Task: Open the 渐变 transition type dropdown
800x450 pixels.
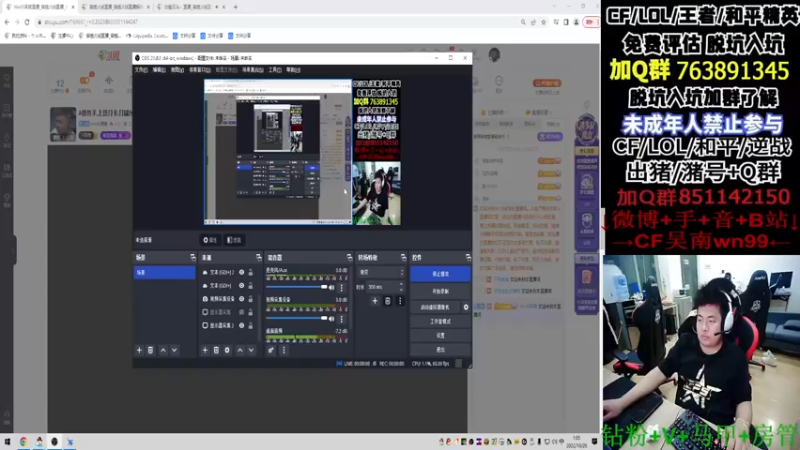Action: tap(381, 272)
